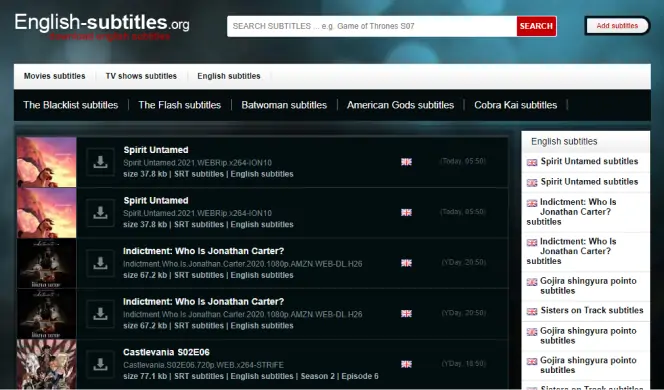Open sidebar first Indictment Jonathan Carter subtitles link
Image resolution: width=664 pixels, height=390 pixels.
click(572, 212)
